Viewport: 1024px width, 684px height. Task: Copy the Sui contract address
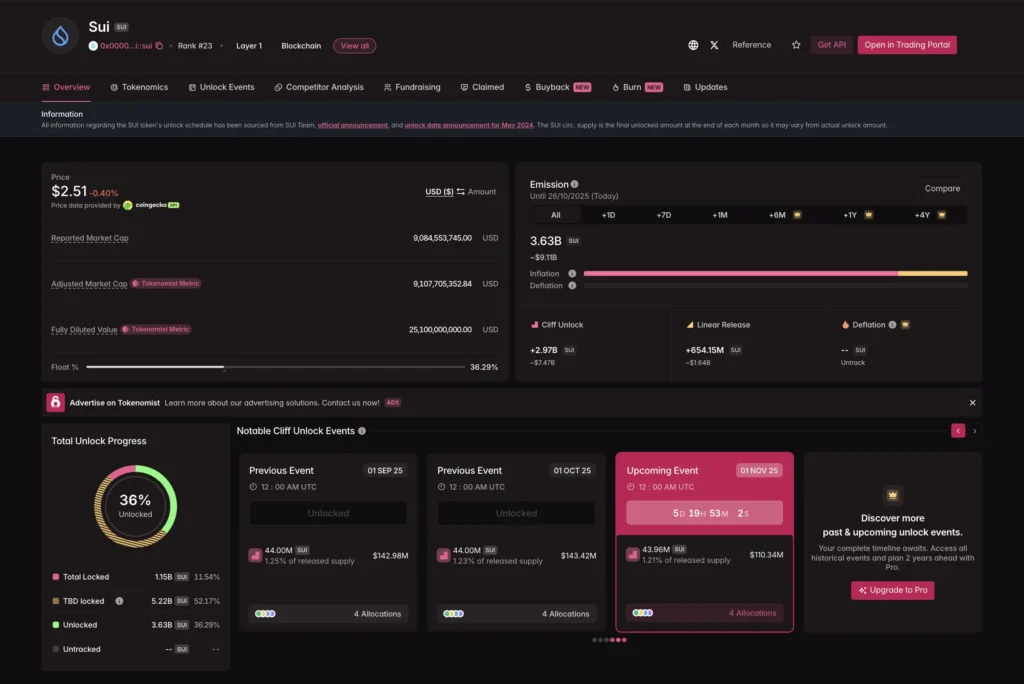coord(159,46)
